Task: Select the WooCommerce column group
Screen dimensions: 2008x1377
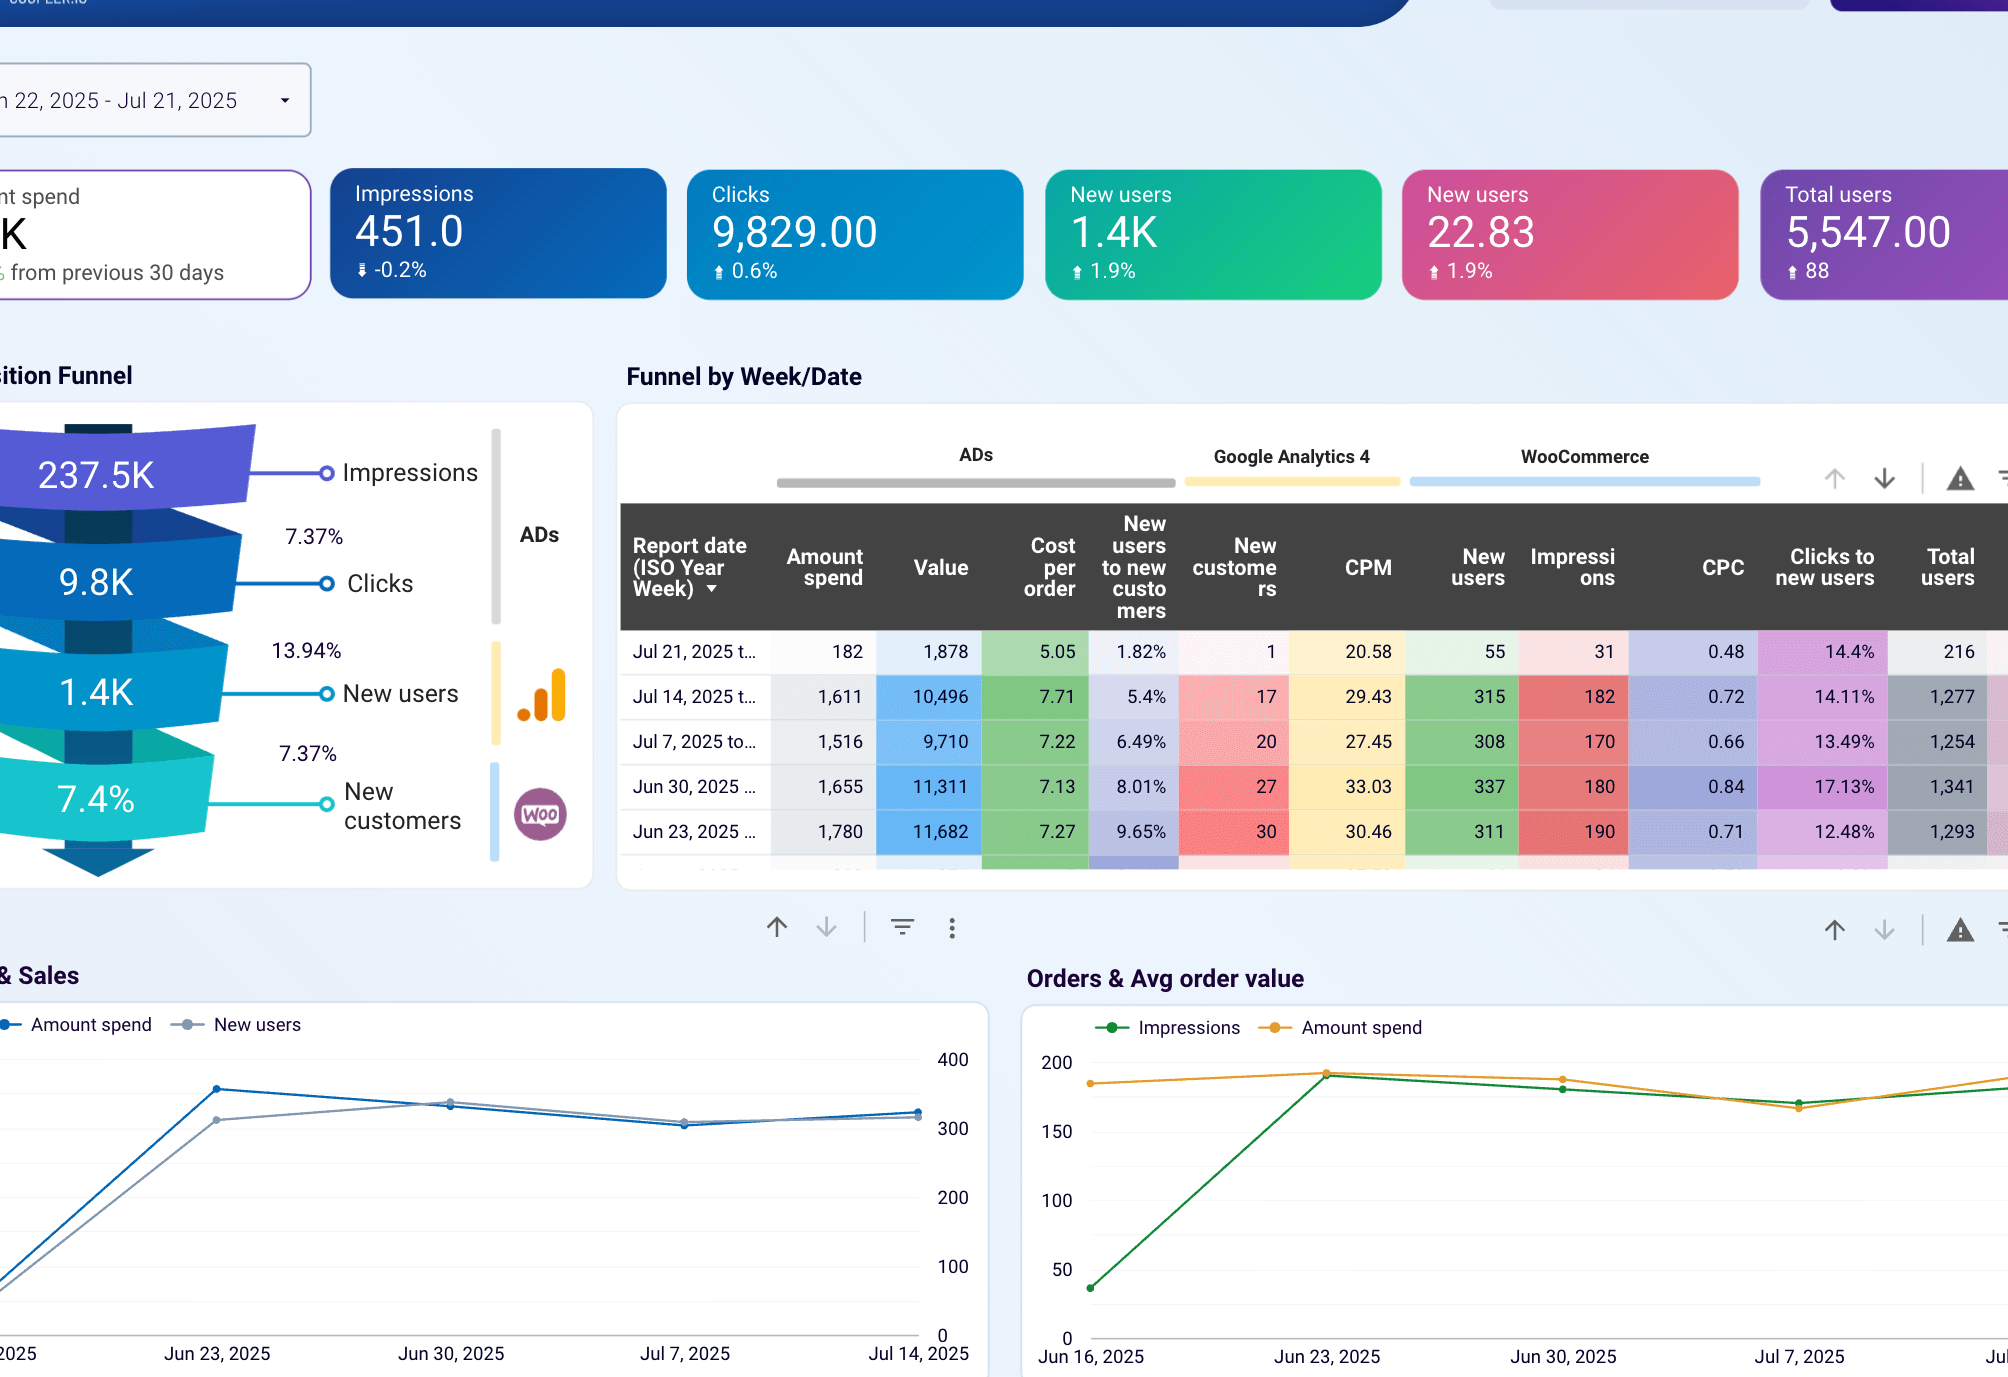Action: 1585,457
